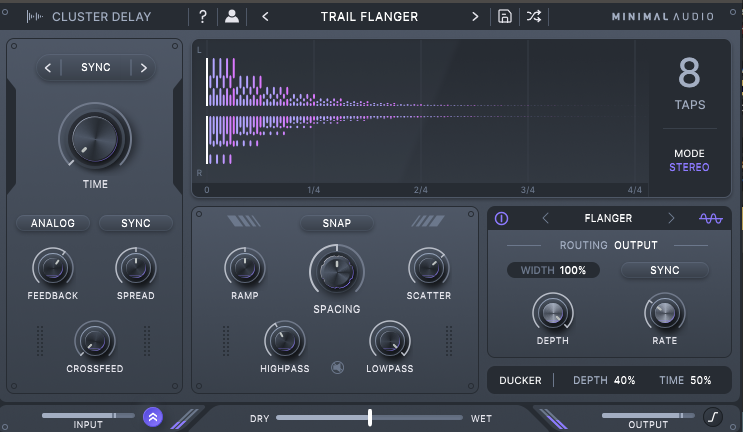Click the flanger SYNC button
The image size is (743, 432).
pyautogui.click(x=664, y=270)
